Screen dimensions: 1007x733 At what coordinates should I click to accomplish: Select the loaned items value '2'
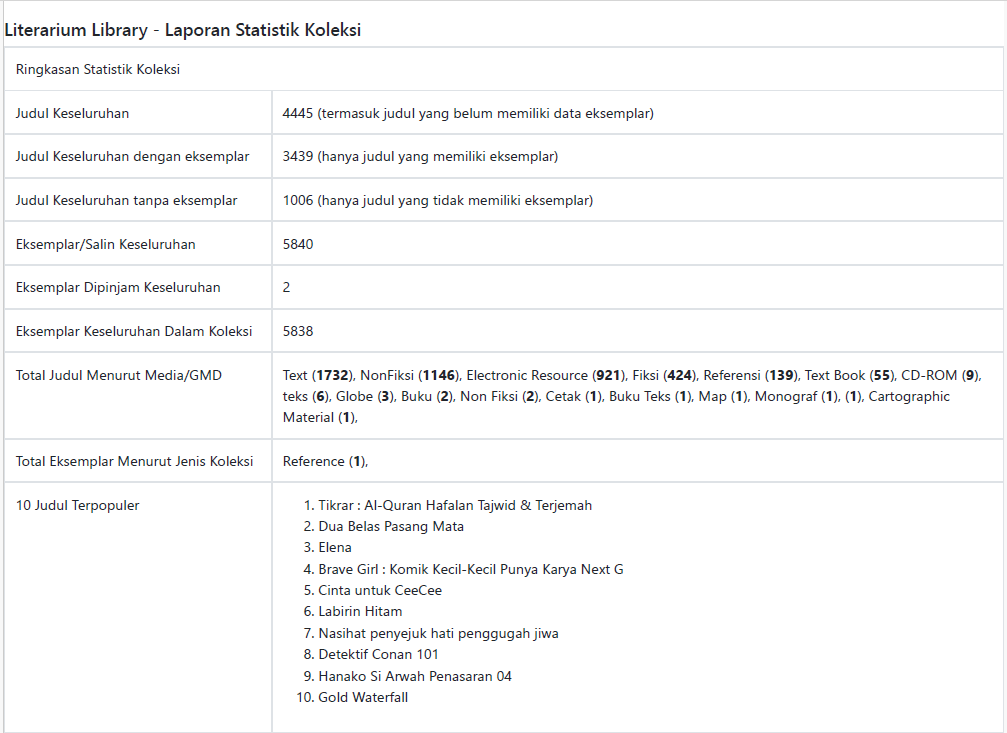(x=286, y=287)
